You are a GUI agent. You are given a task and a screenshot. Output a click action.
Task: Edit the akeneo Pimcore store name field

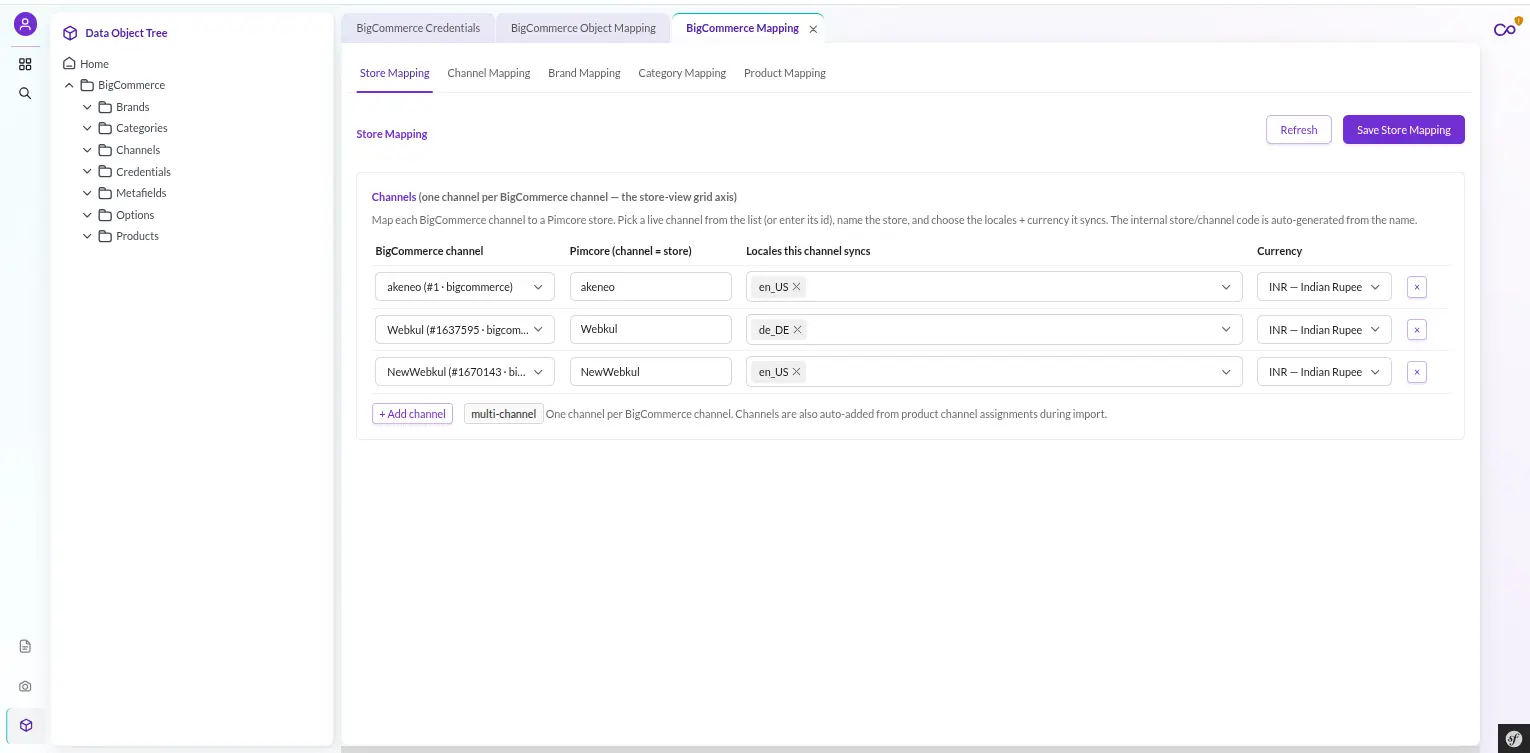pos(651,287)
